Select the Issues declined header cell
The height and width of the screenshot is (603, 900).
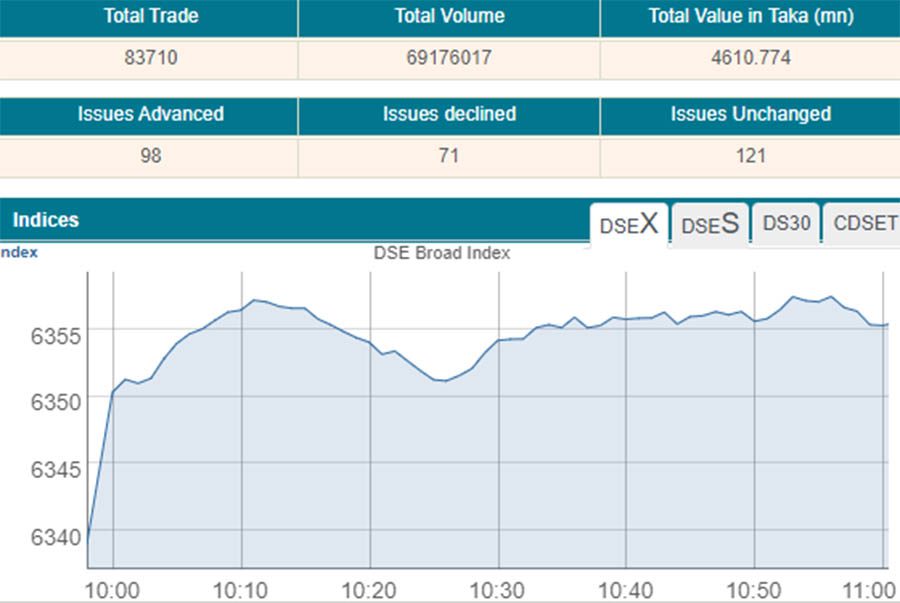pos(449,114)
